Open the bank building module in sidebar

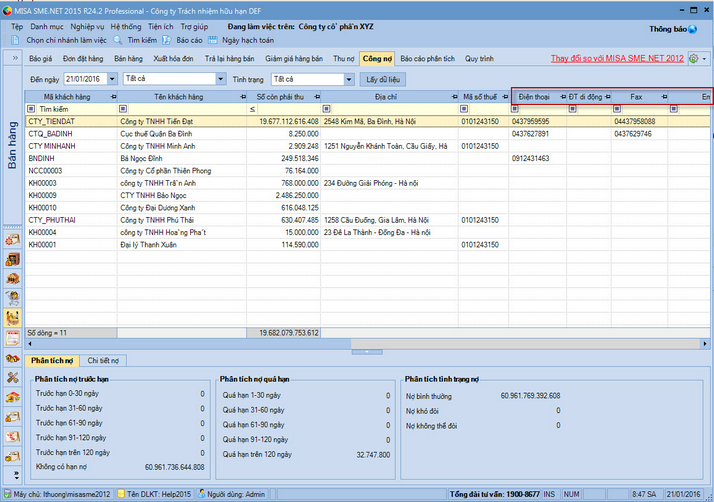(x=13, y=279)
